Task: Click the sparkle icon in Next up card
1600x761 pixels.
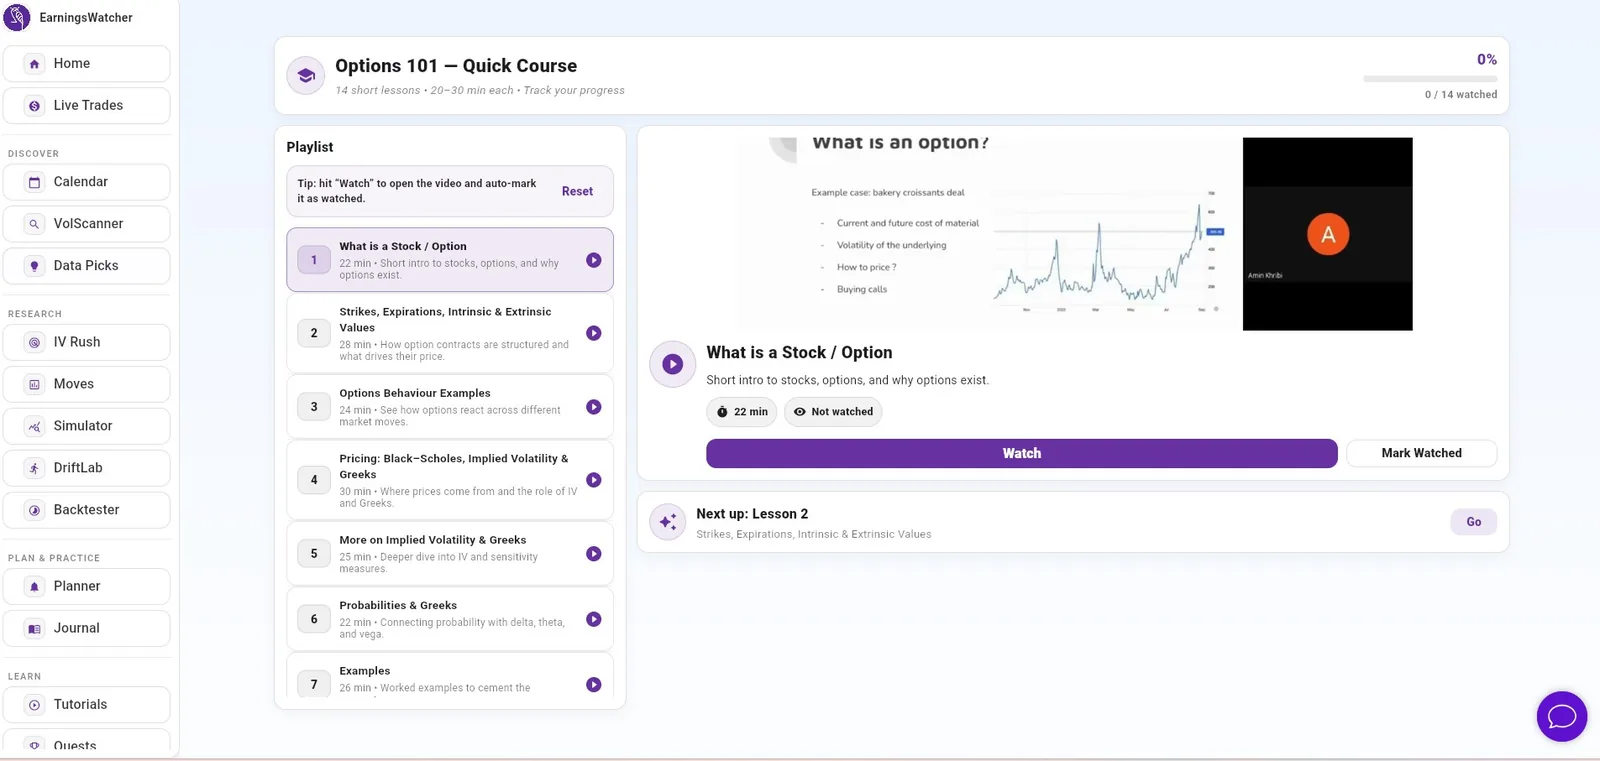Action: (668, 522)
